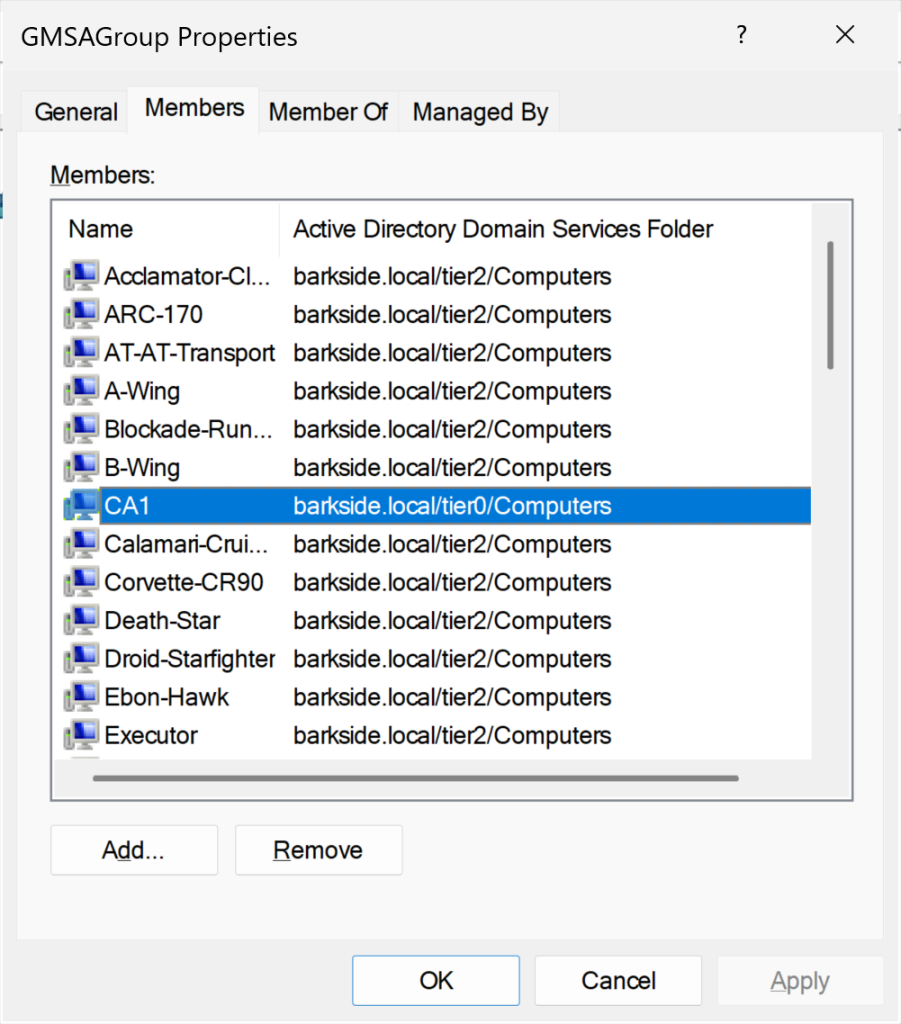Click the vertical scrollbar of the members list
This screenshot has height=1024, width=901.
(830, 305)
